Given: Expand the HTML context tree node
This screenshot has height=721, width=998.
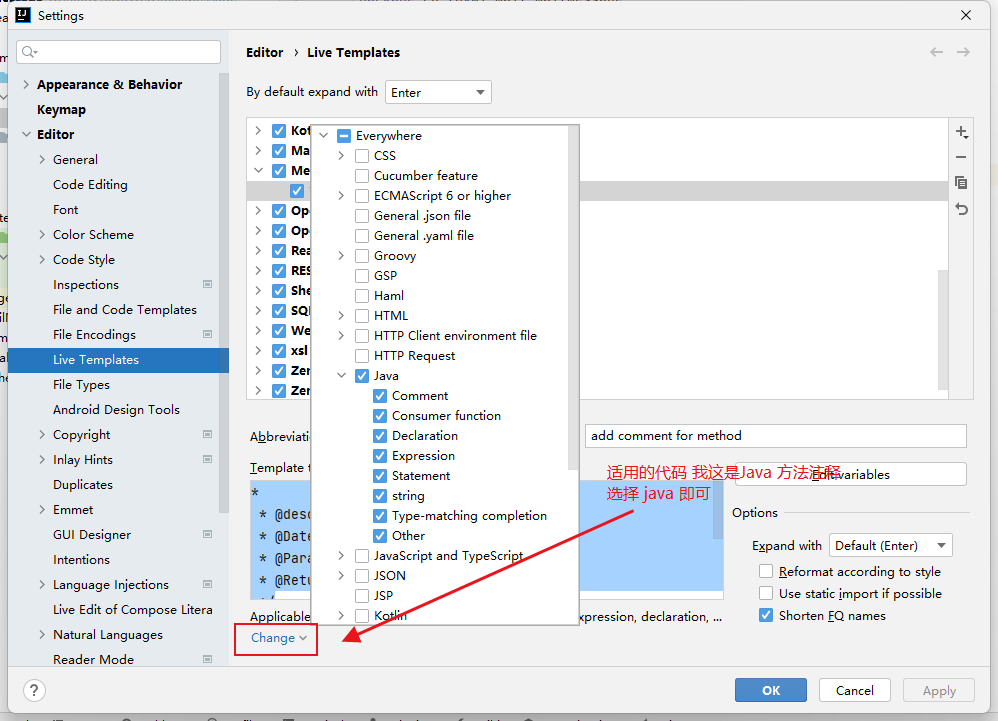Looking at the screenshot, I should coord(341,316).
